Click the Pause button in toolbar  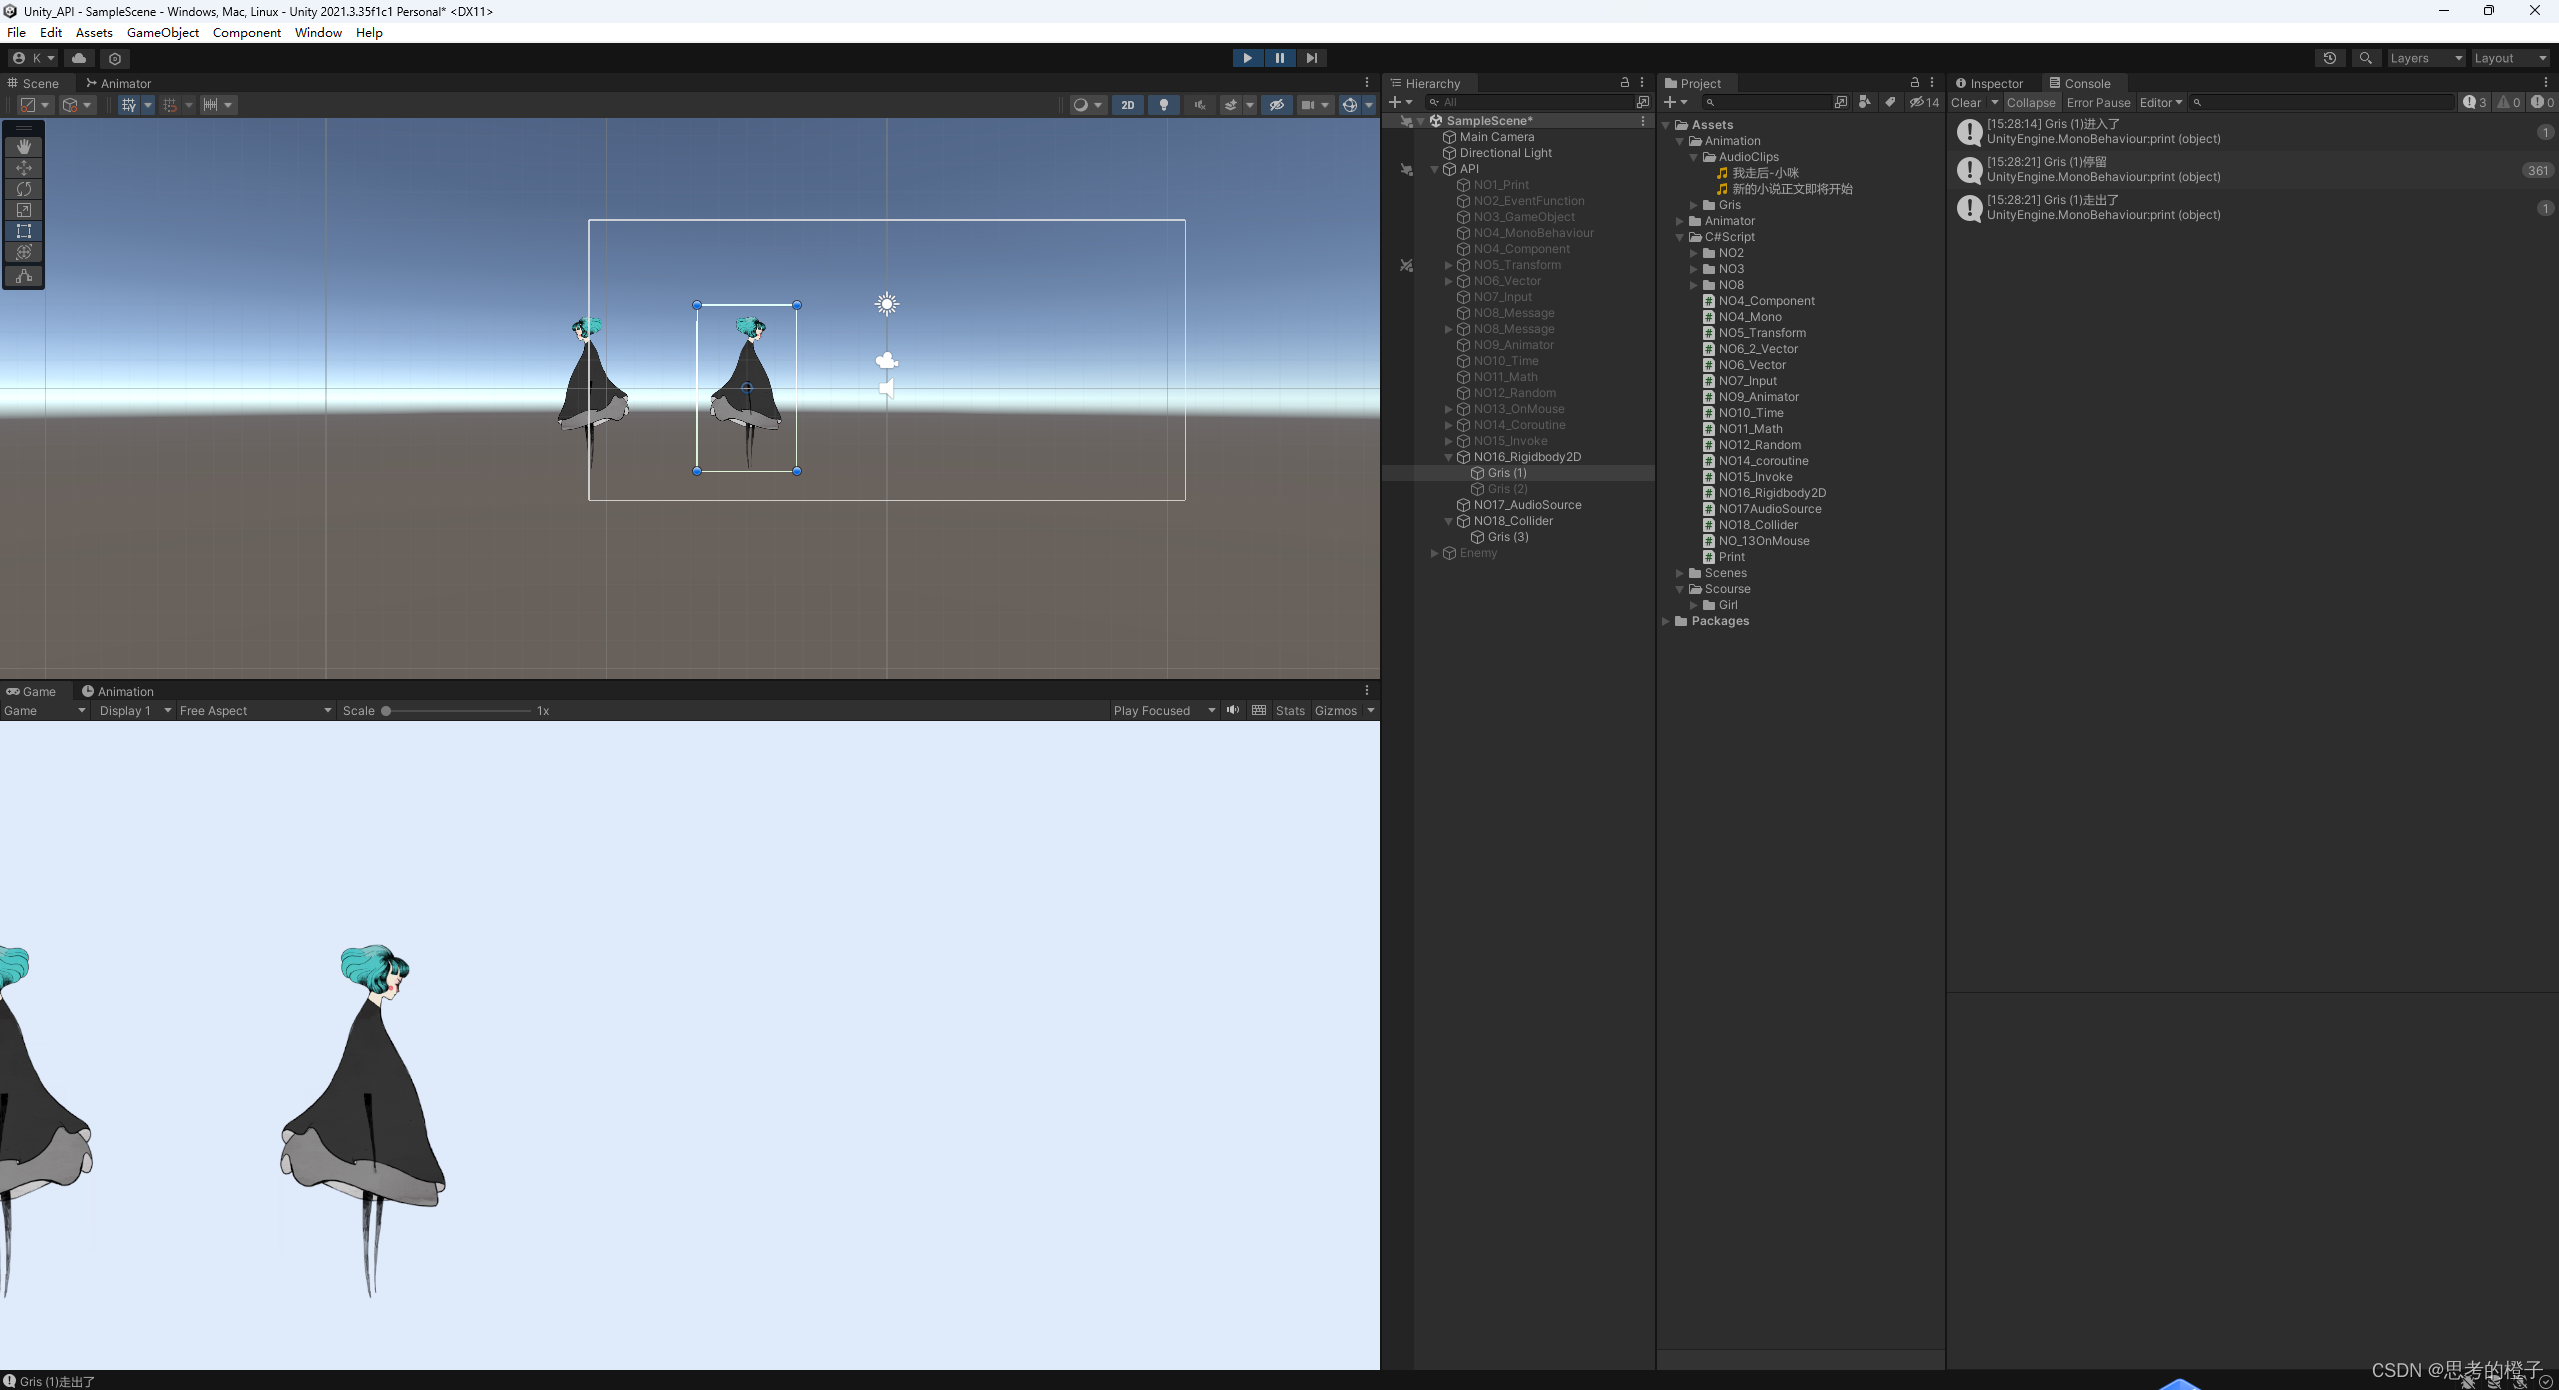pos(1279,56)
